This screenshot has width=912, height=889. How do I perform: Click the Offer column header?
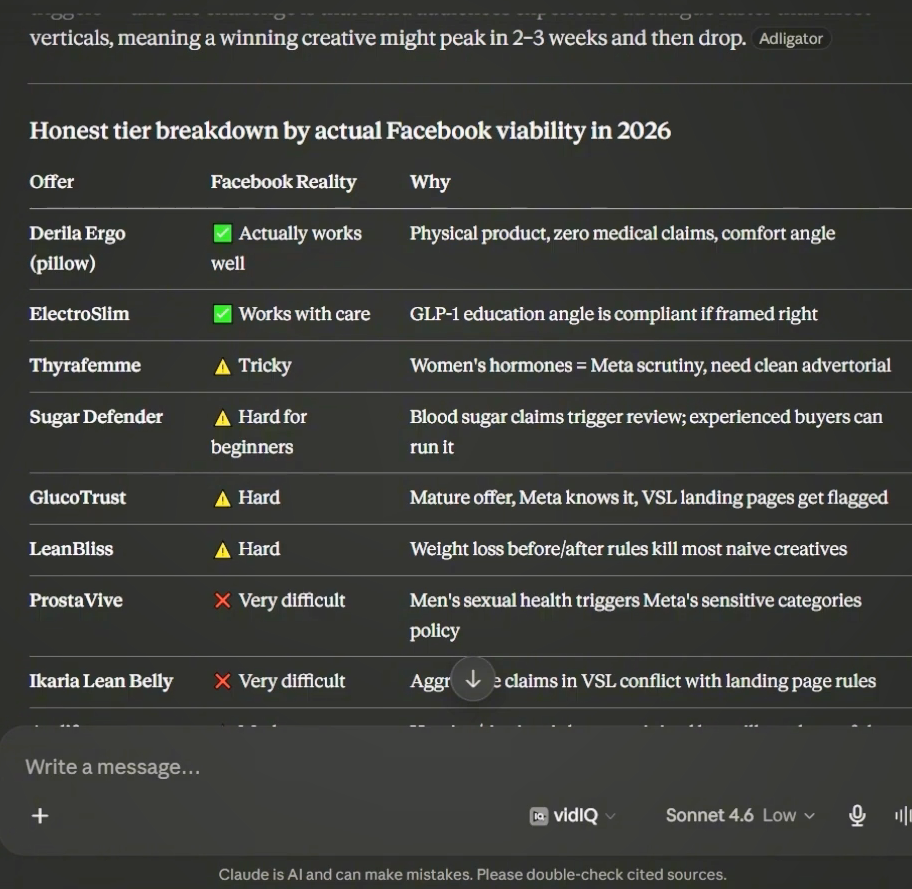(x=52, y=182)
